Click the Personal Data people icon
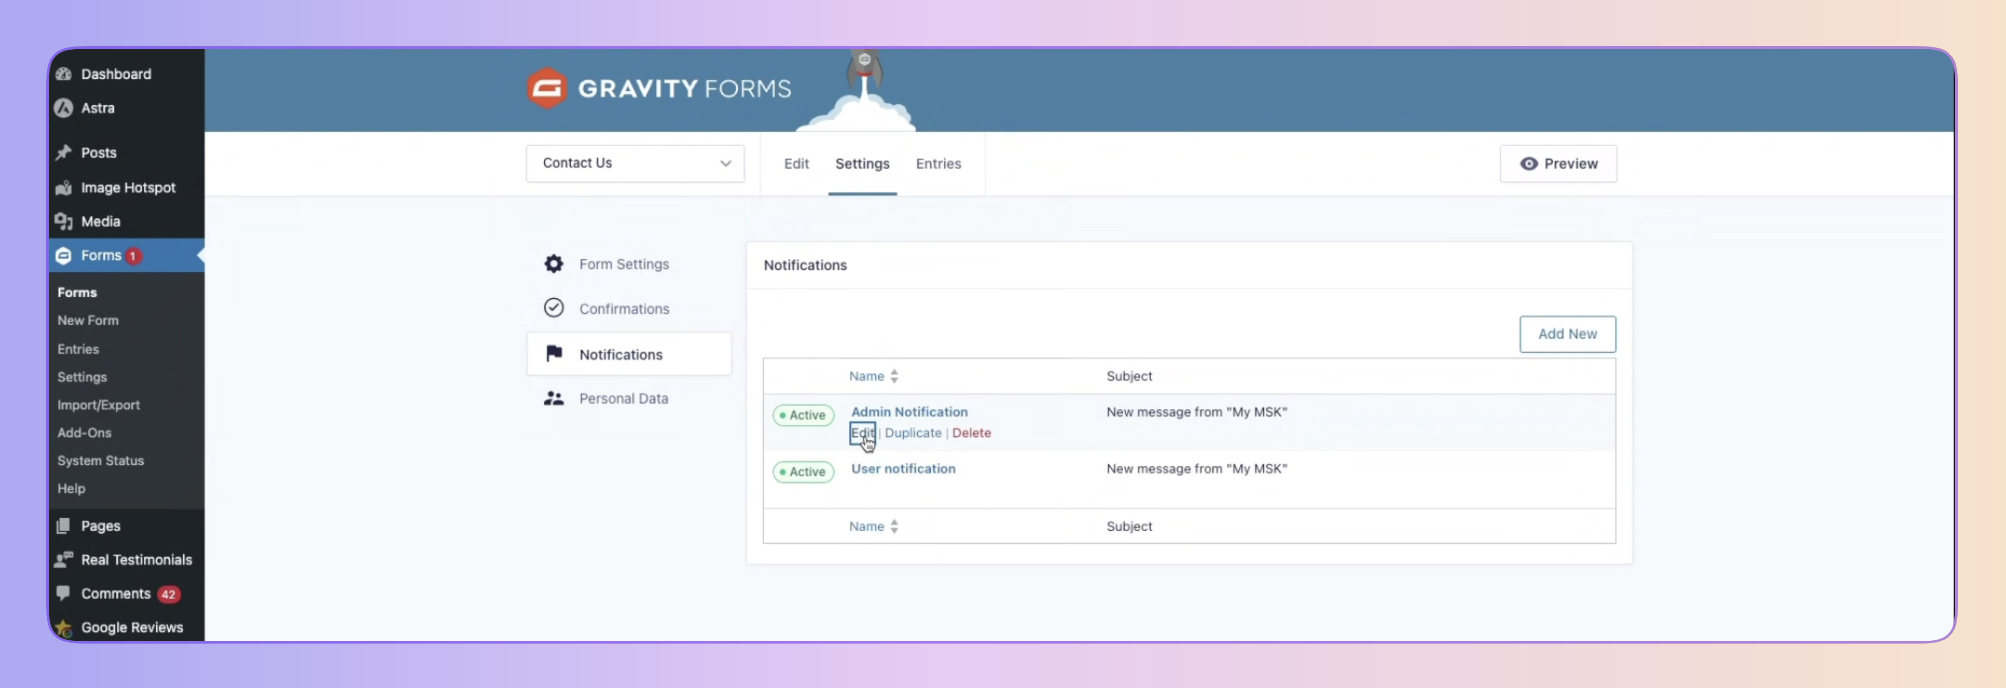2006x688 pixels. pyautogui.click(x=554, y=398)
